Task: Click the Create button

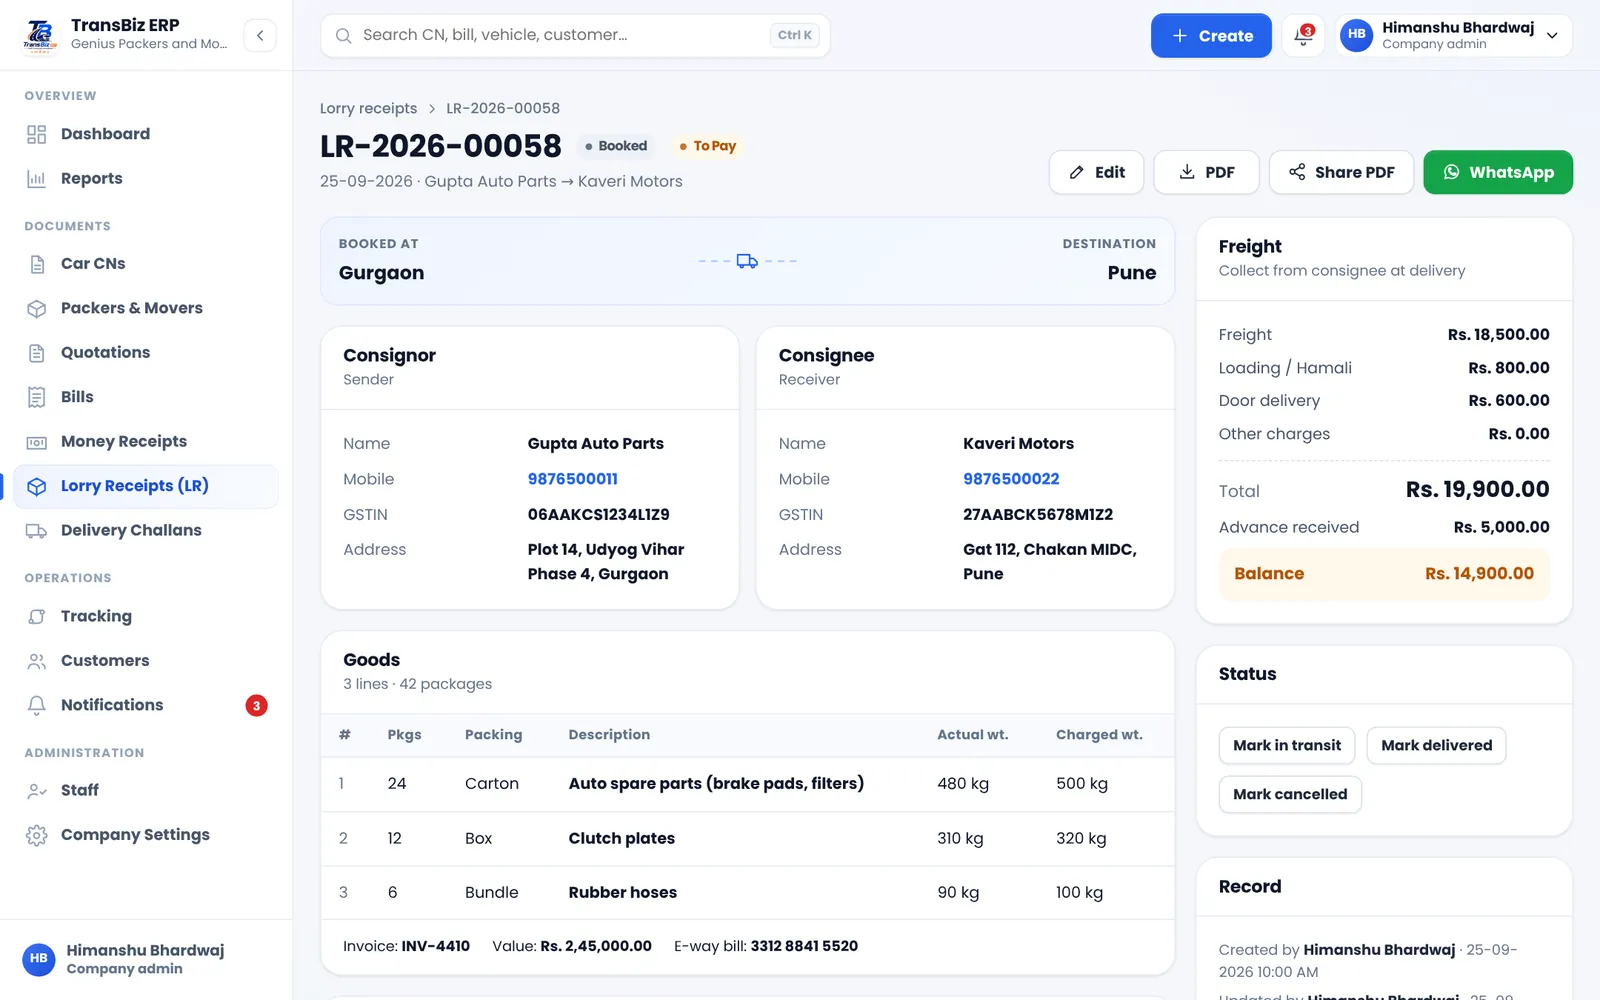Action: (1211, 36)
